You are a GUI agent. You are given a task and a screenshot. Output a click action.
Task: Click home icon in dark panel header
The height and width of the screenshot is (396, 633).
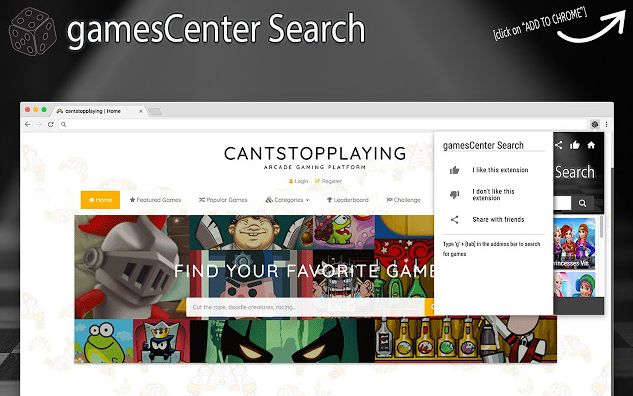pos(591,145)
